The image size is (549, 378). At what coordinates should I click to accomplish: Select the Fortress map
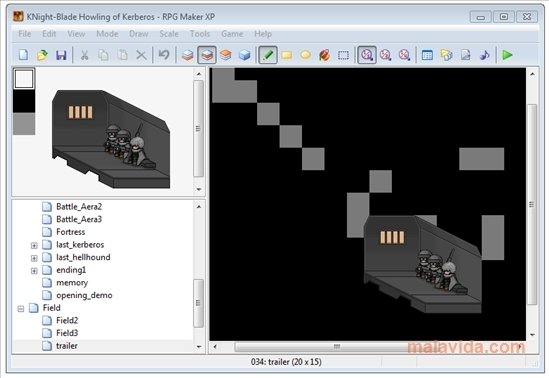tap(70, 232)
